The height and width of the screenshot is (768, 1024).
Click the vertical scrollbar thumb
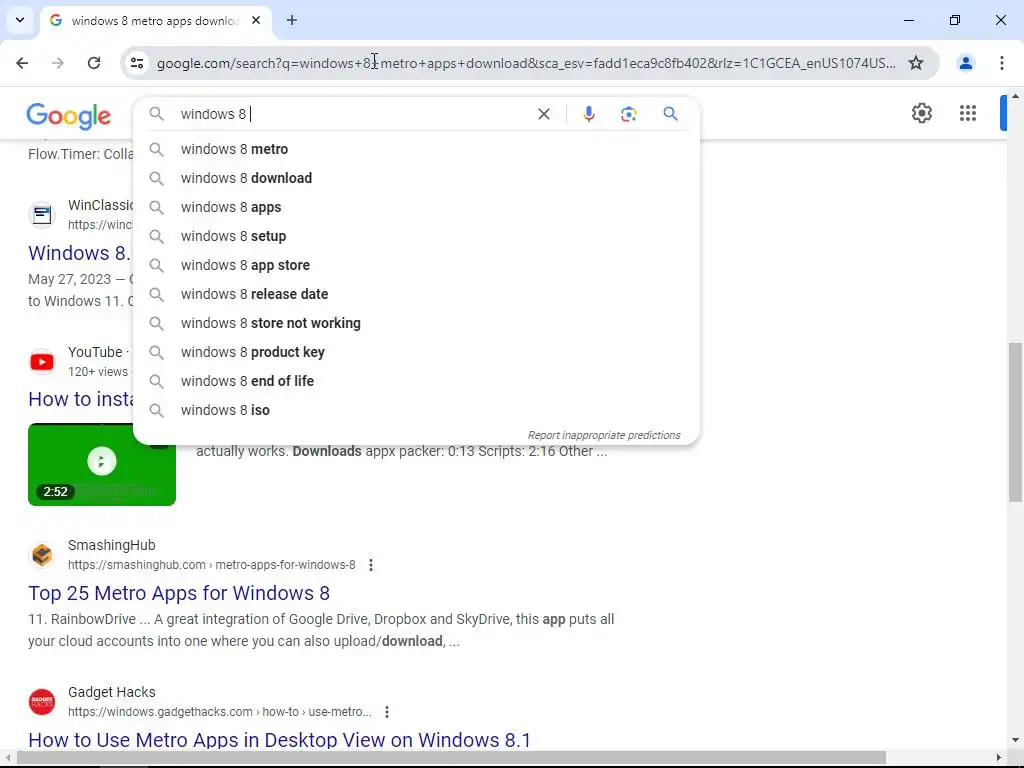[x=1016, y=423]
